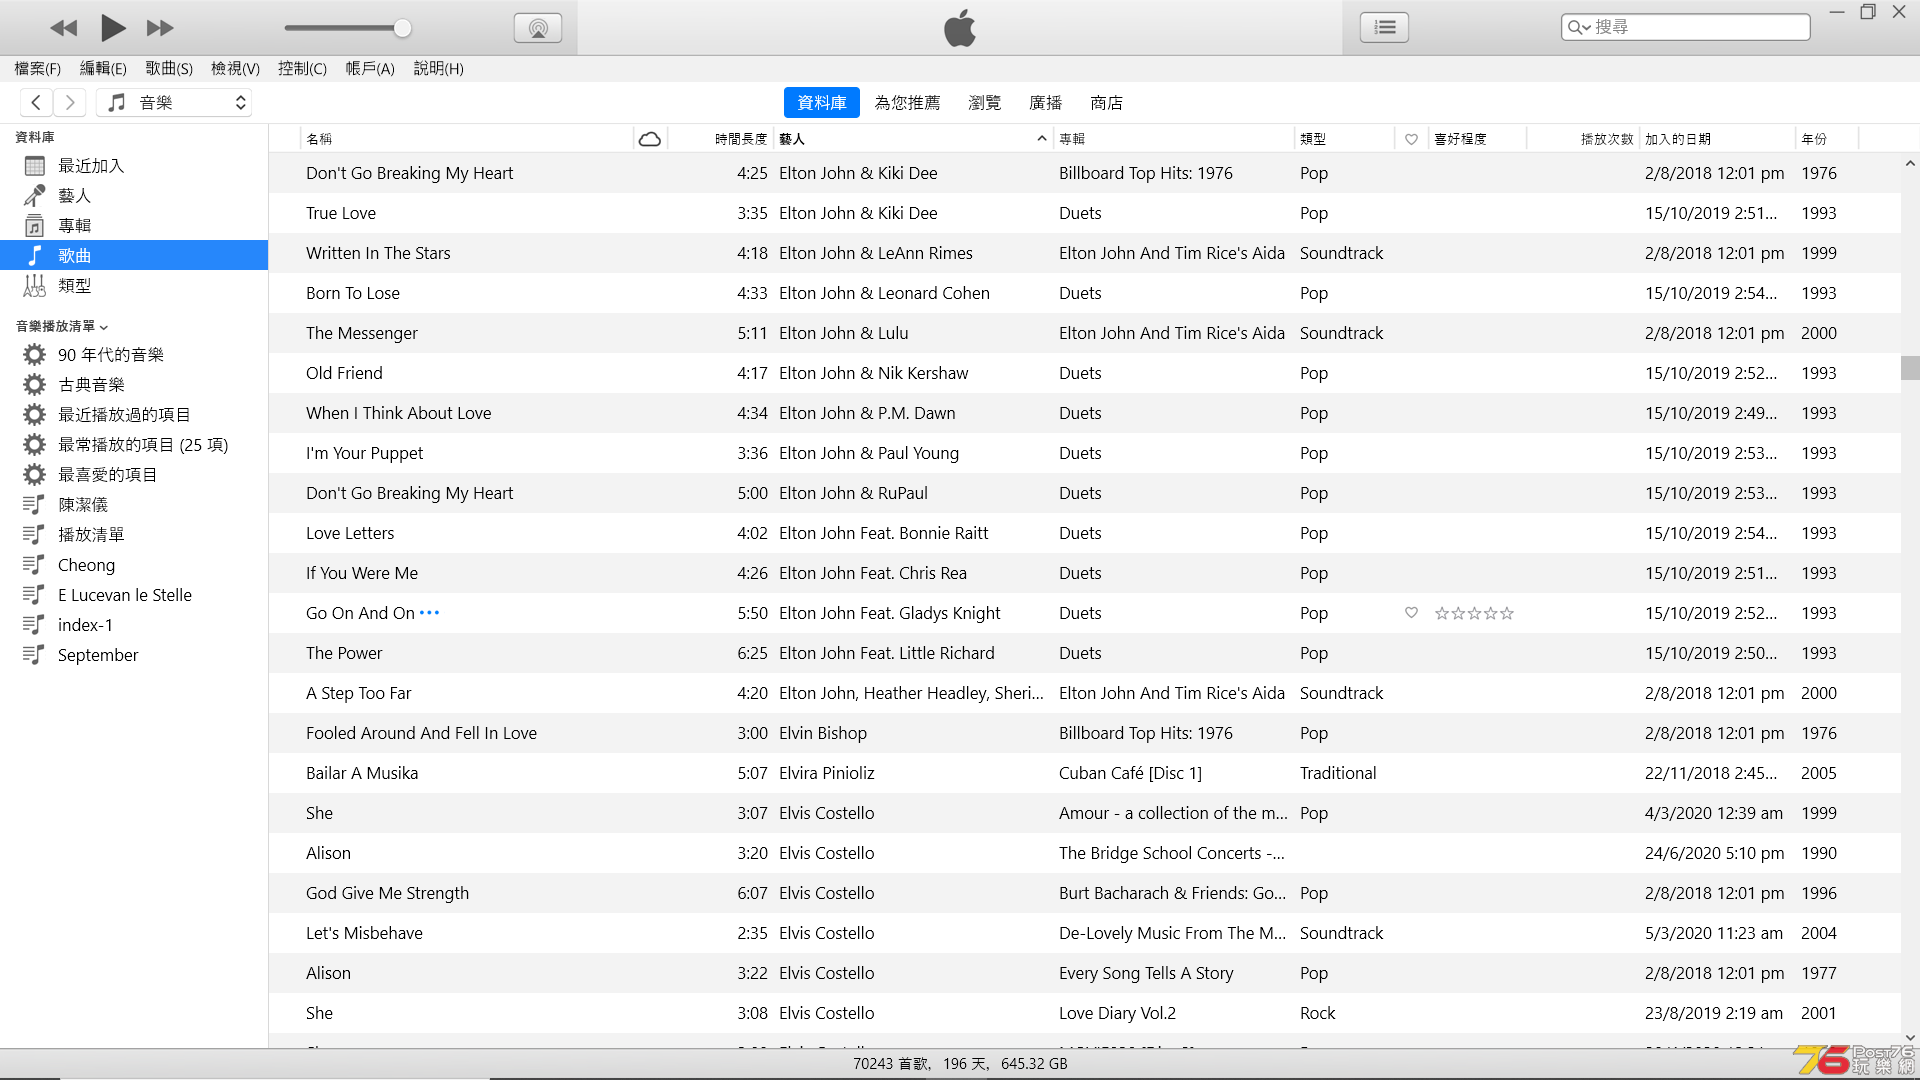Select the song God Give Me Strength
Image resolution: width=1920 pixels, height=1080 pixels.
(x=1084, y=893)
